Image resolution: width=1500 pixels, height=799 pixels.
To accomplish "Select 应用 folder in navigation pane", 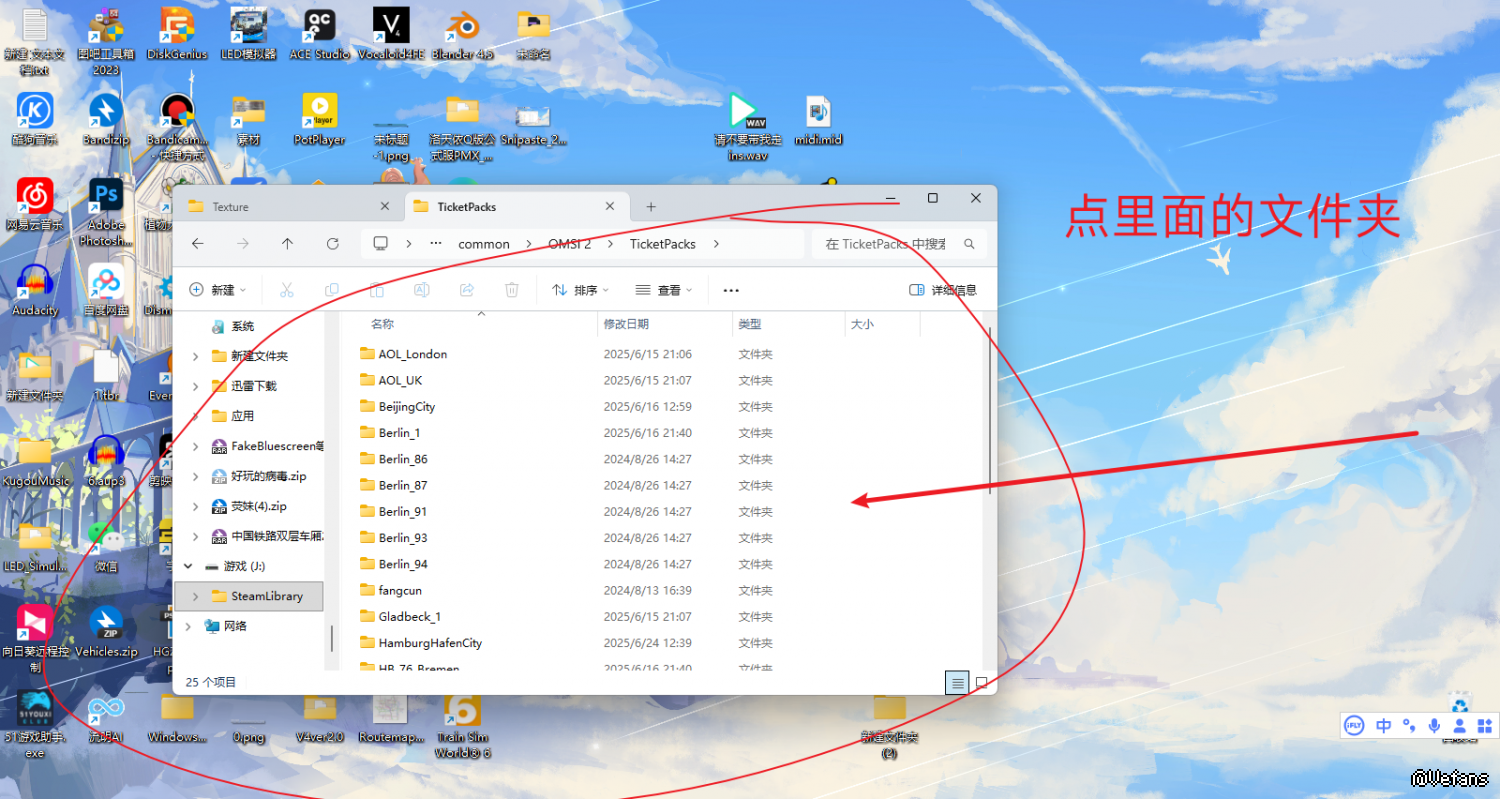I will click(x=232, y=416).
